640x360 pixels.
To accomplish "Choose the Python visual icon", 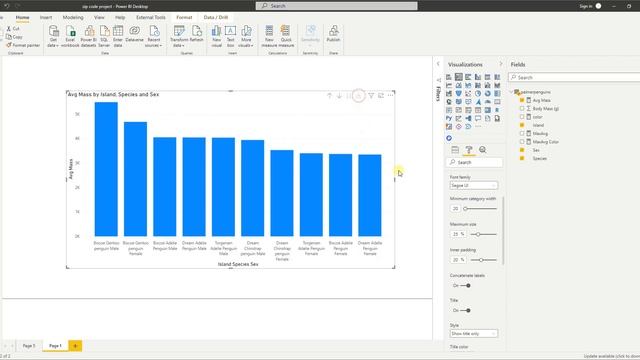I will pos(449,118).
